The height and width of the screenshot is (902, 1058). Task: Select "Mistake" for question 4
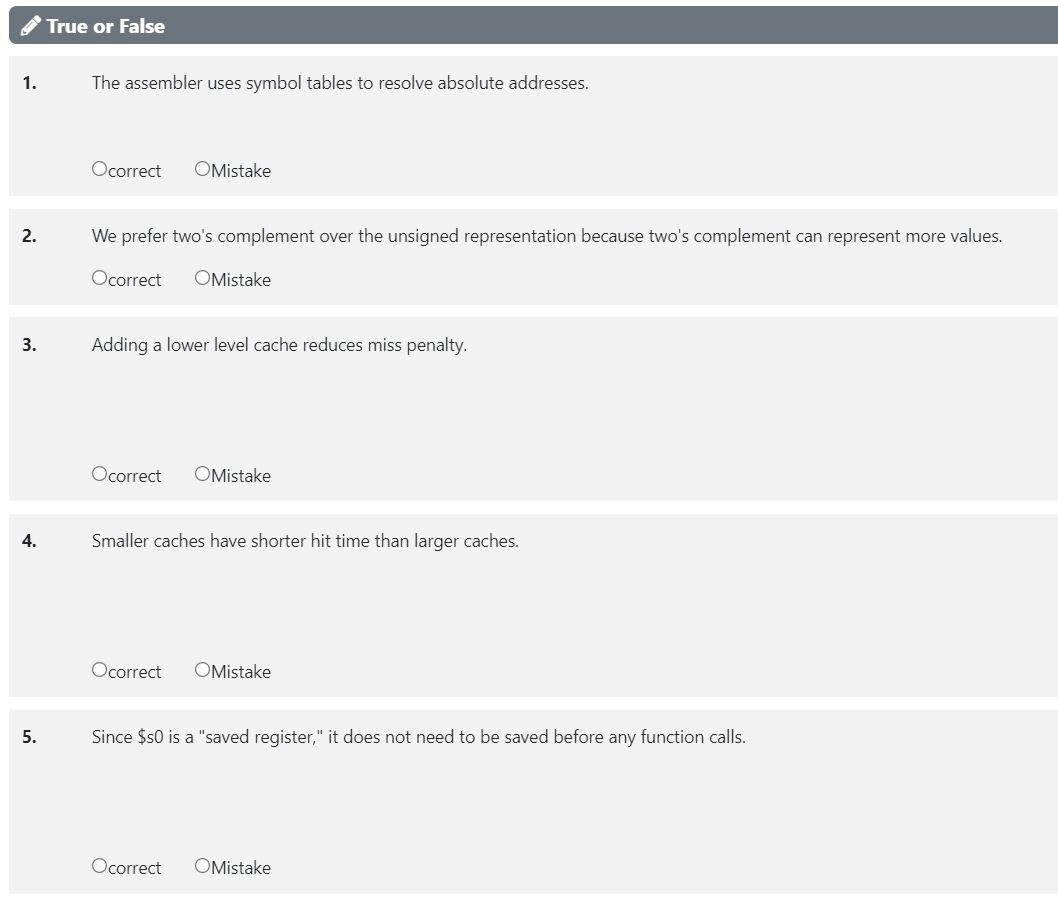[x=203, y=670]
